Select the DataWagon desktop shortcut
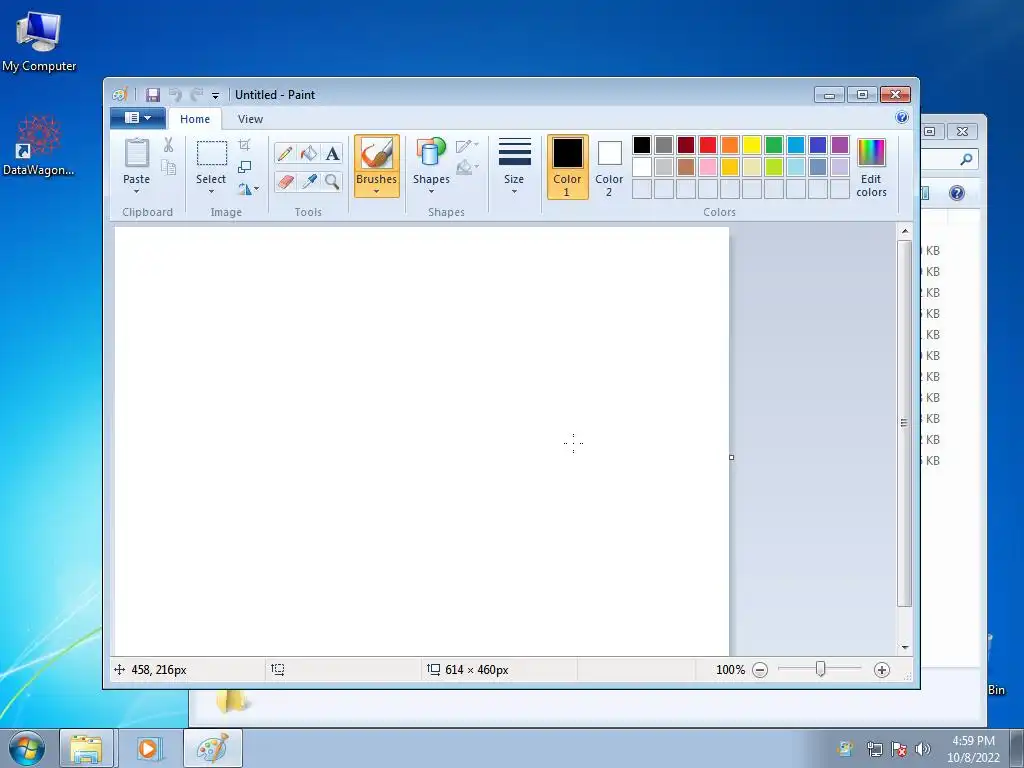This screenshot has height=768, width=1024. click(x=39, y=145)
